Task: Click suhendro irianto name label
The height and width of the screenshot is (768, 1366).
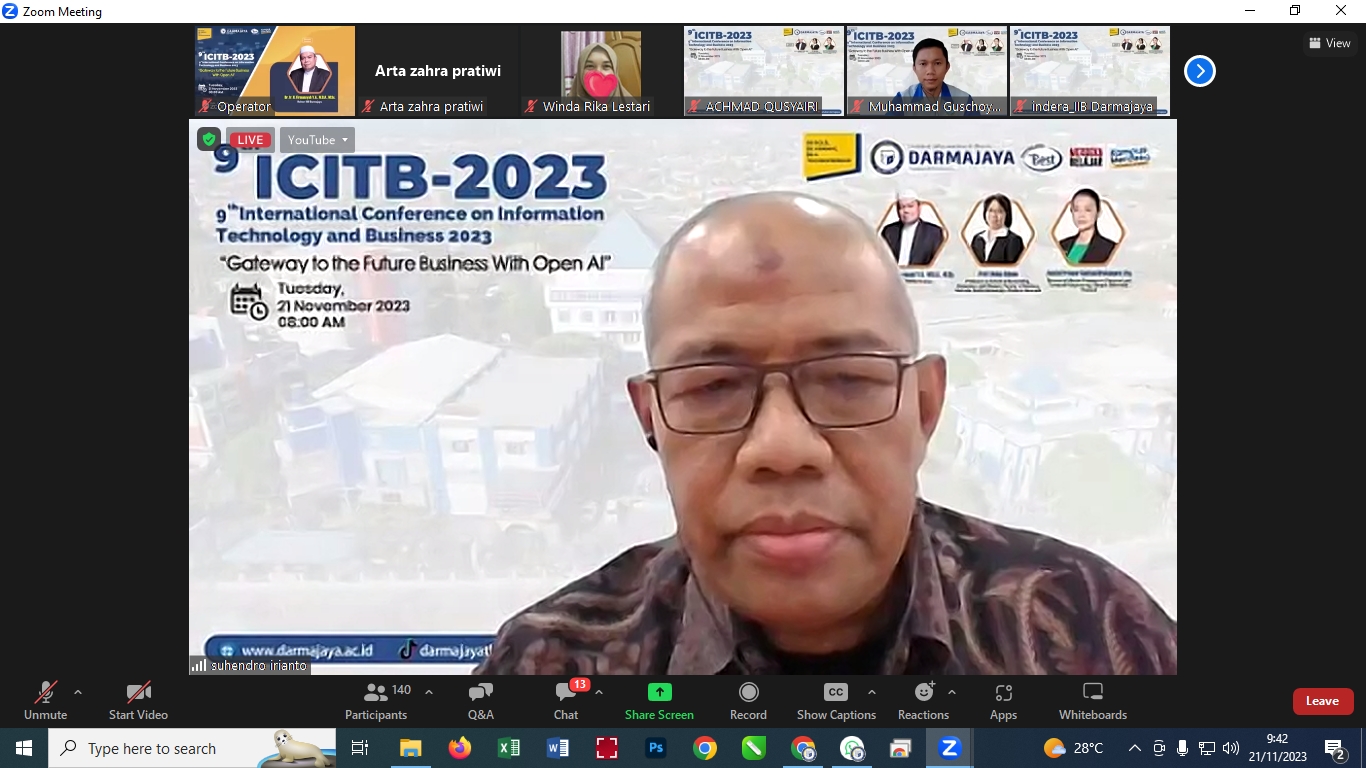Action: [x=258, y=665]
